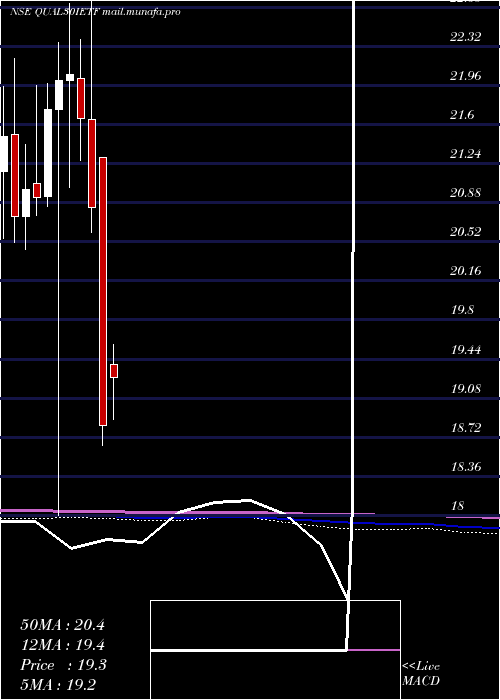This screenshot has width=500, height=700.
Task: Select the 19.44 price axis label
Action: (465, 349)
